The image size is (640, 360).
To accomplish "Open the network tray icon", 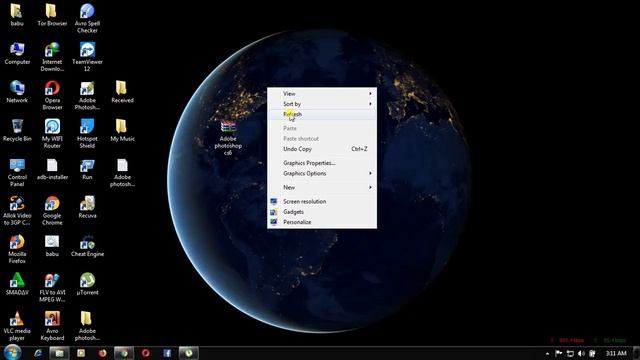I will [570, 353].
